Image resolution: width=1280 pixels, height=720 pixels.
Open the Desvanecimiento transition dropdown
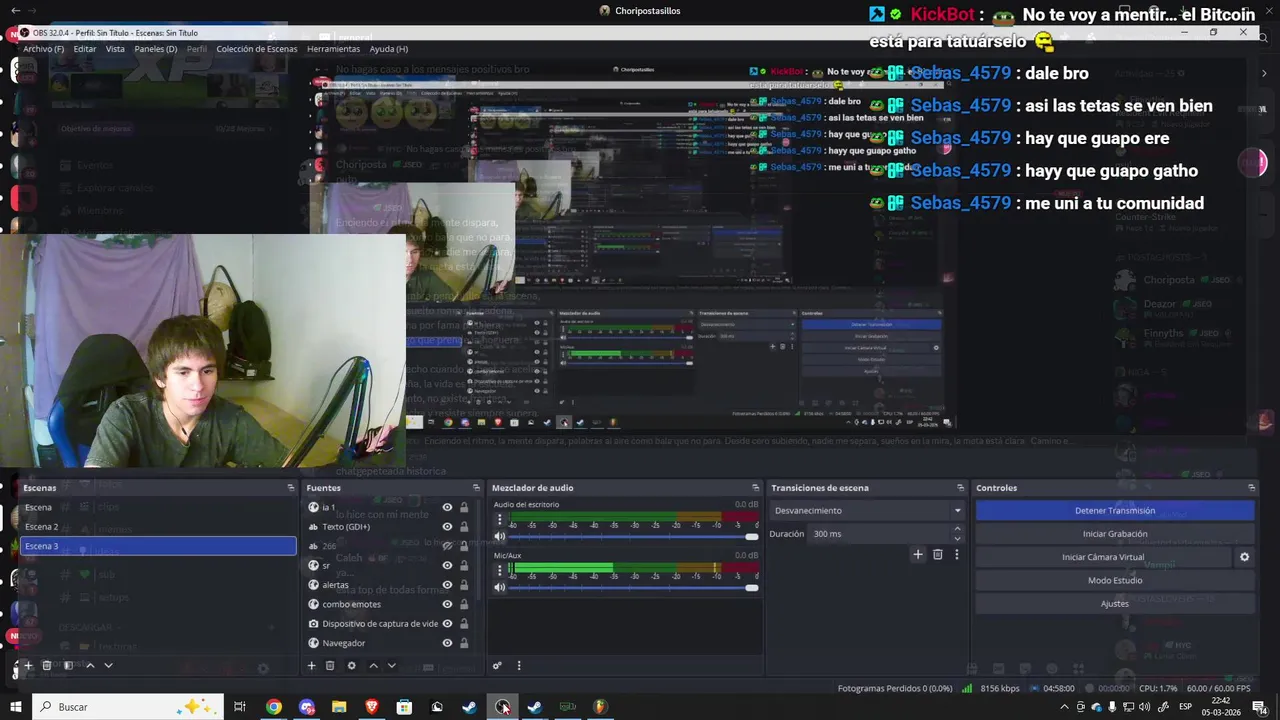[867, 510]
